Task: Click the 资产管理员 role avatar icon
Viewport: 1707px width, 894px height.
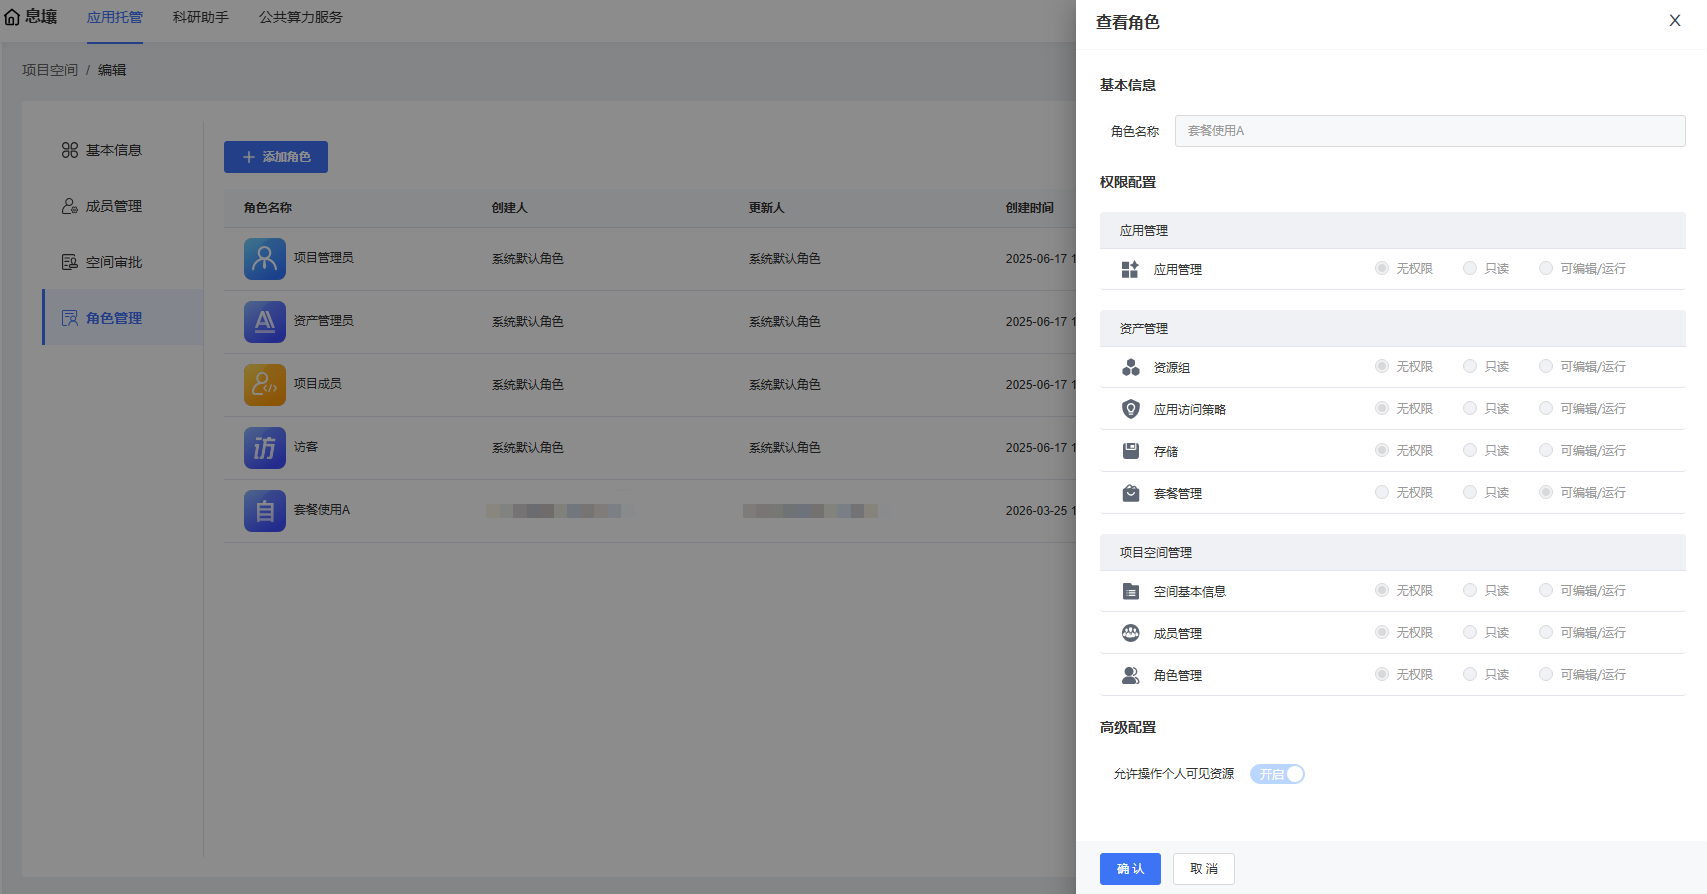Action: click(264, 322)
